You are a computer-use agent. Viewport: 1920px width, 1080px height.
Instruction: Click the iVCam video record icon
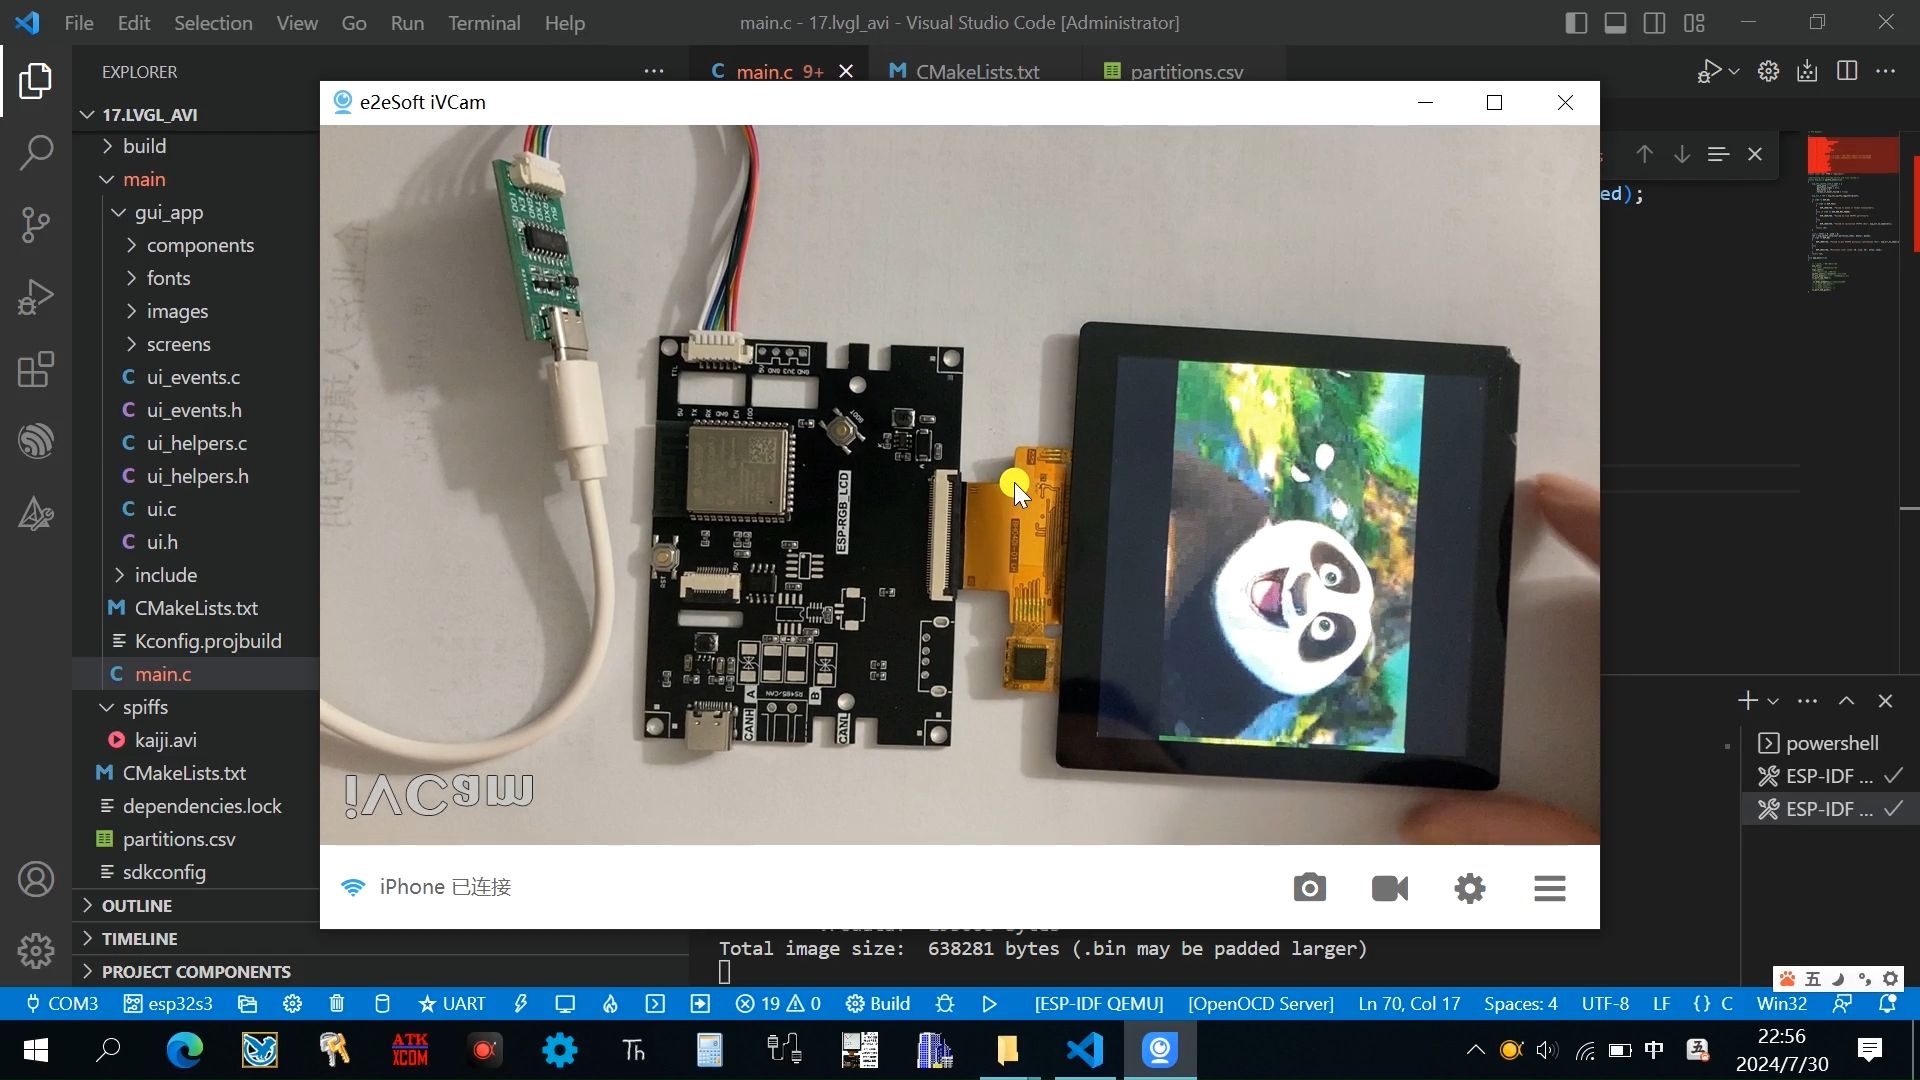pyautogui.click(x=1391, y=886)
